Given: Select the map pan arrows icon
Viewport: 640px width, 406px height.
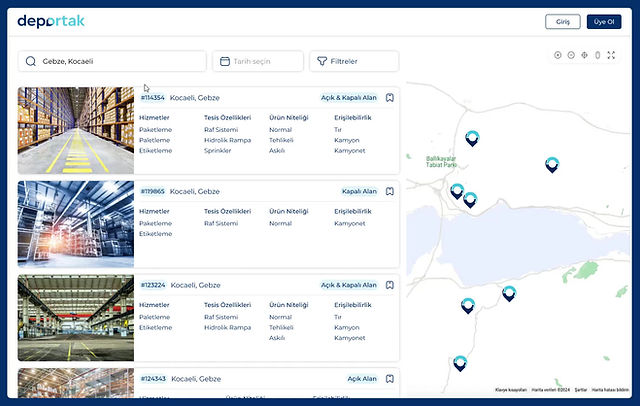Looking at the screenshot, I should click(x=584, y=55).
